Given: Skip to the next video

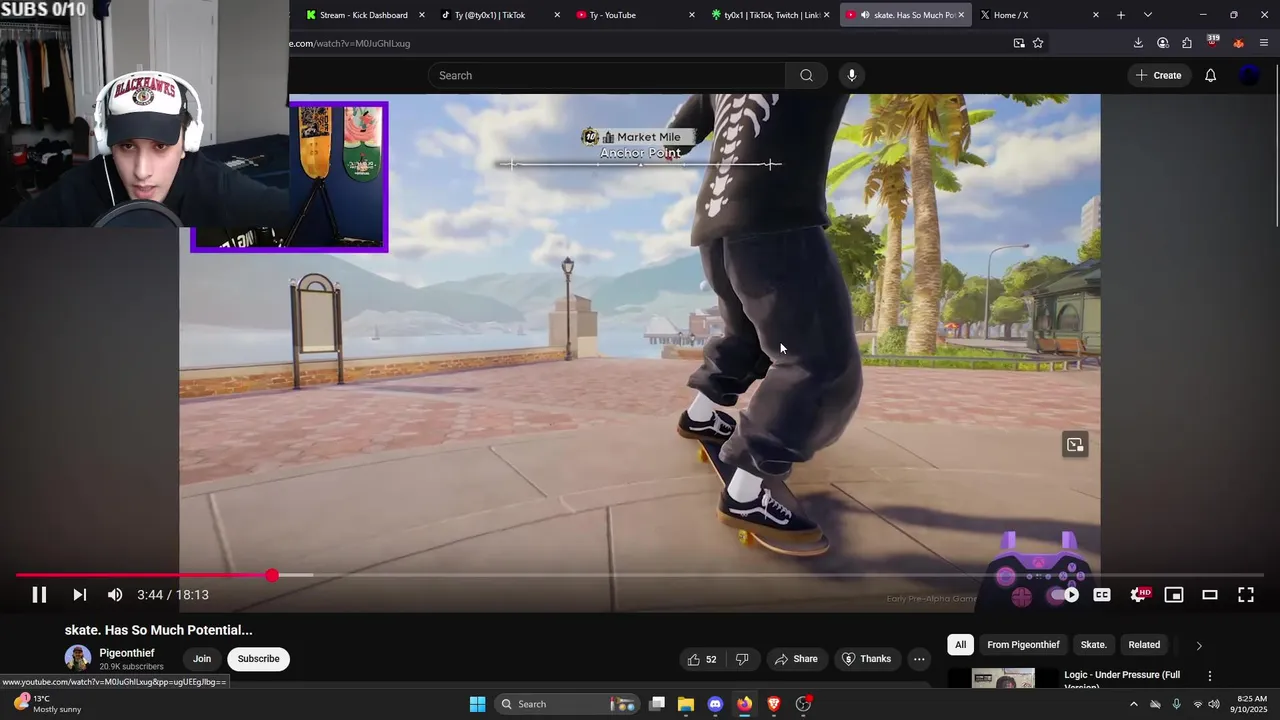Looking at the screenshot, I should (x=79, y=595).
